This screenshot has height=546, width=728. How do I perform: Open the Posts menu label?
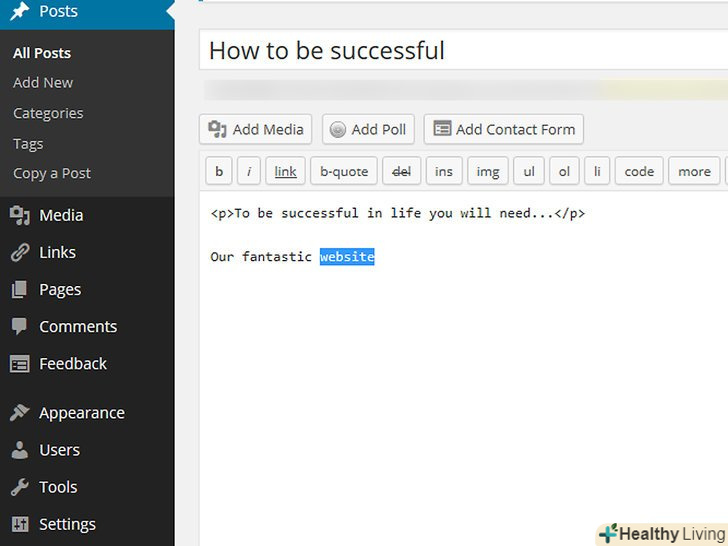(x=58, y=11)
